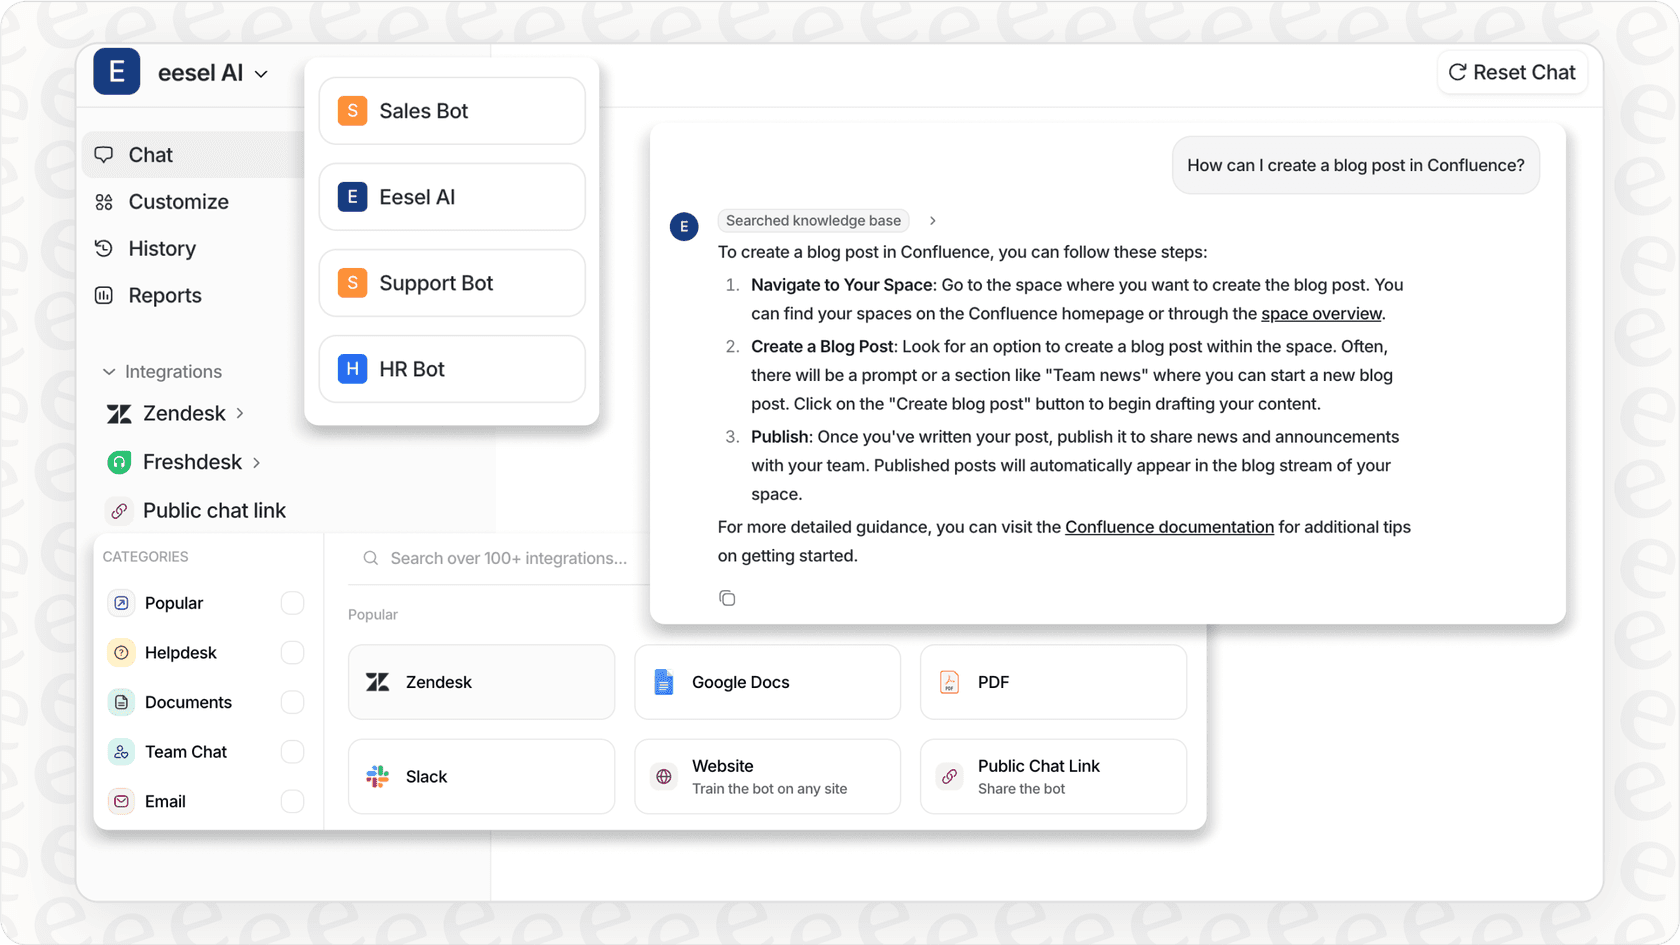Click the HR Bot avatar icon
Image resolution: width=1680 pixels, height=945 pixels.
point(351,369)
